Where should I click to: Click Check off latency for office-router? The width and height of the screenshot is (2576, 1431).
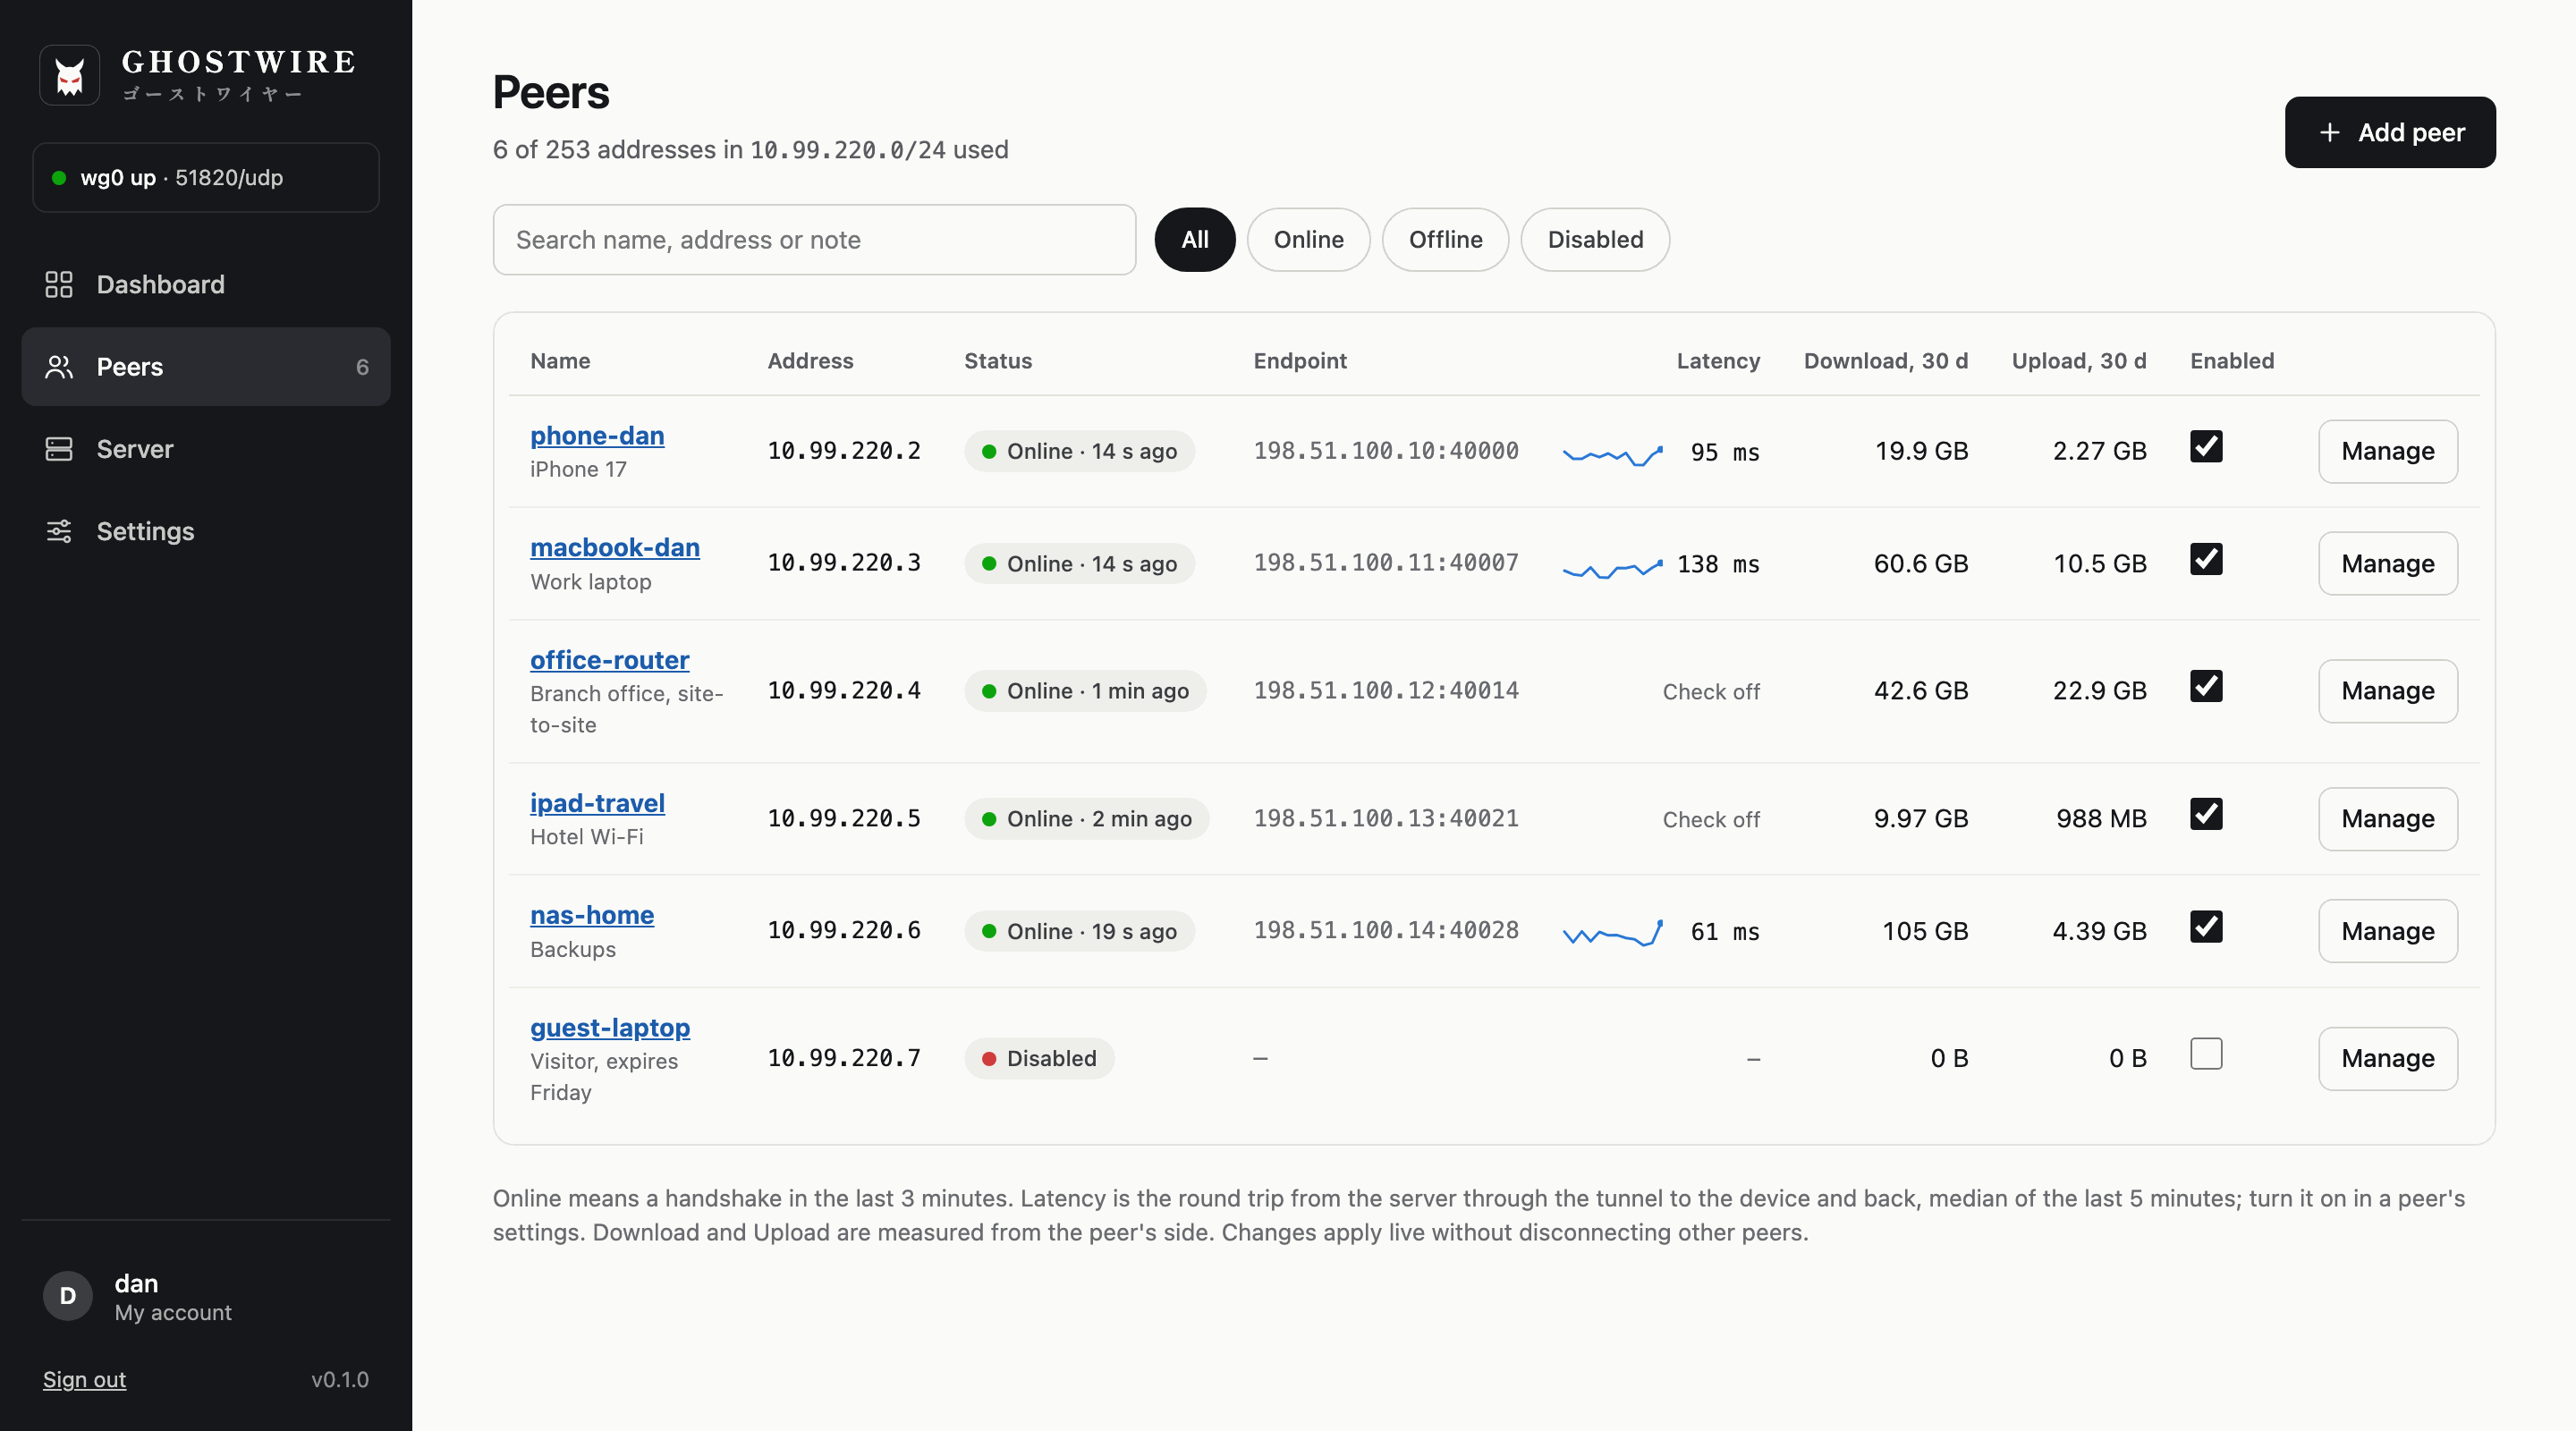[x=1711, y=692]
